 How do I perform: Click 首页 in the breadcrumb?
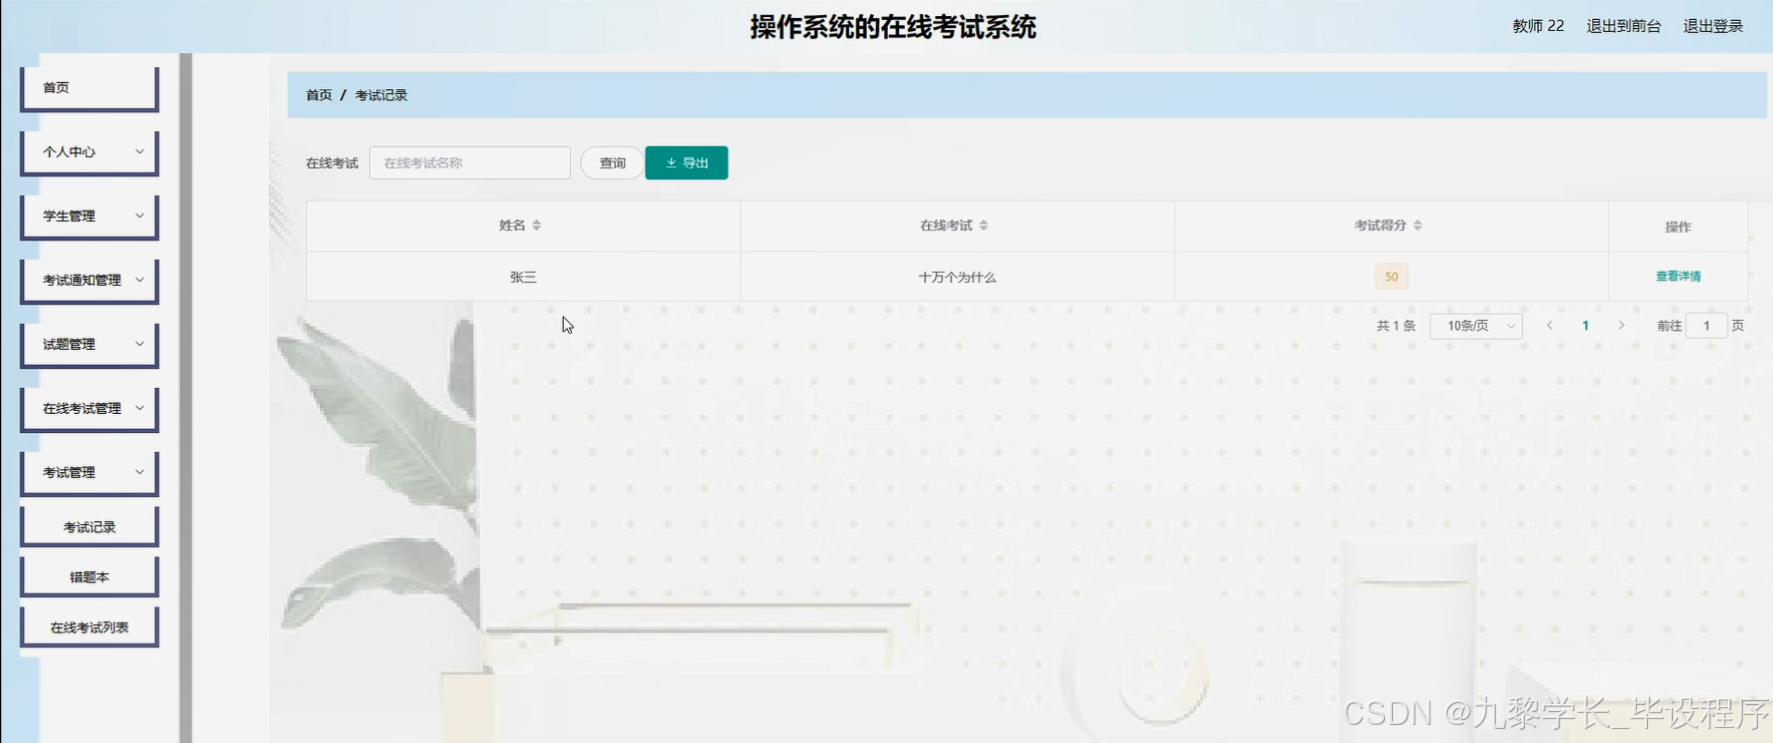pos(319,95)
